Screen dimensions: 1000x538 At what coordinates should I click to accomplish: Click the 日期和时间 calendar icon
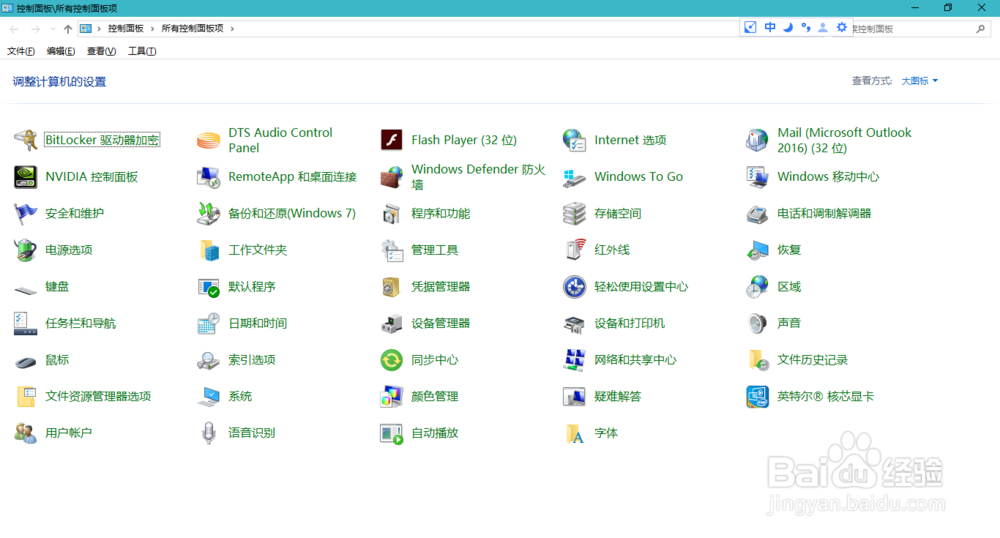pyautogui.click(x=209, y=323)
